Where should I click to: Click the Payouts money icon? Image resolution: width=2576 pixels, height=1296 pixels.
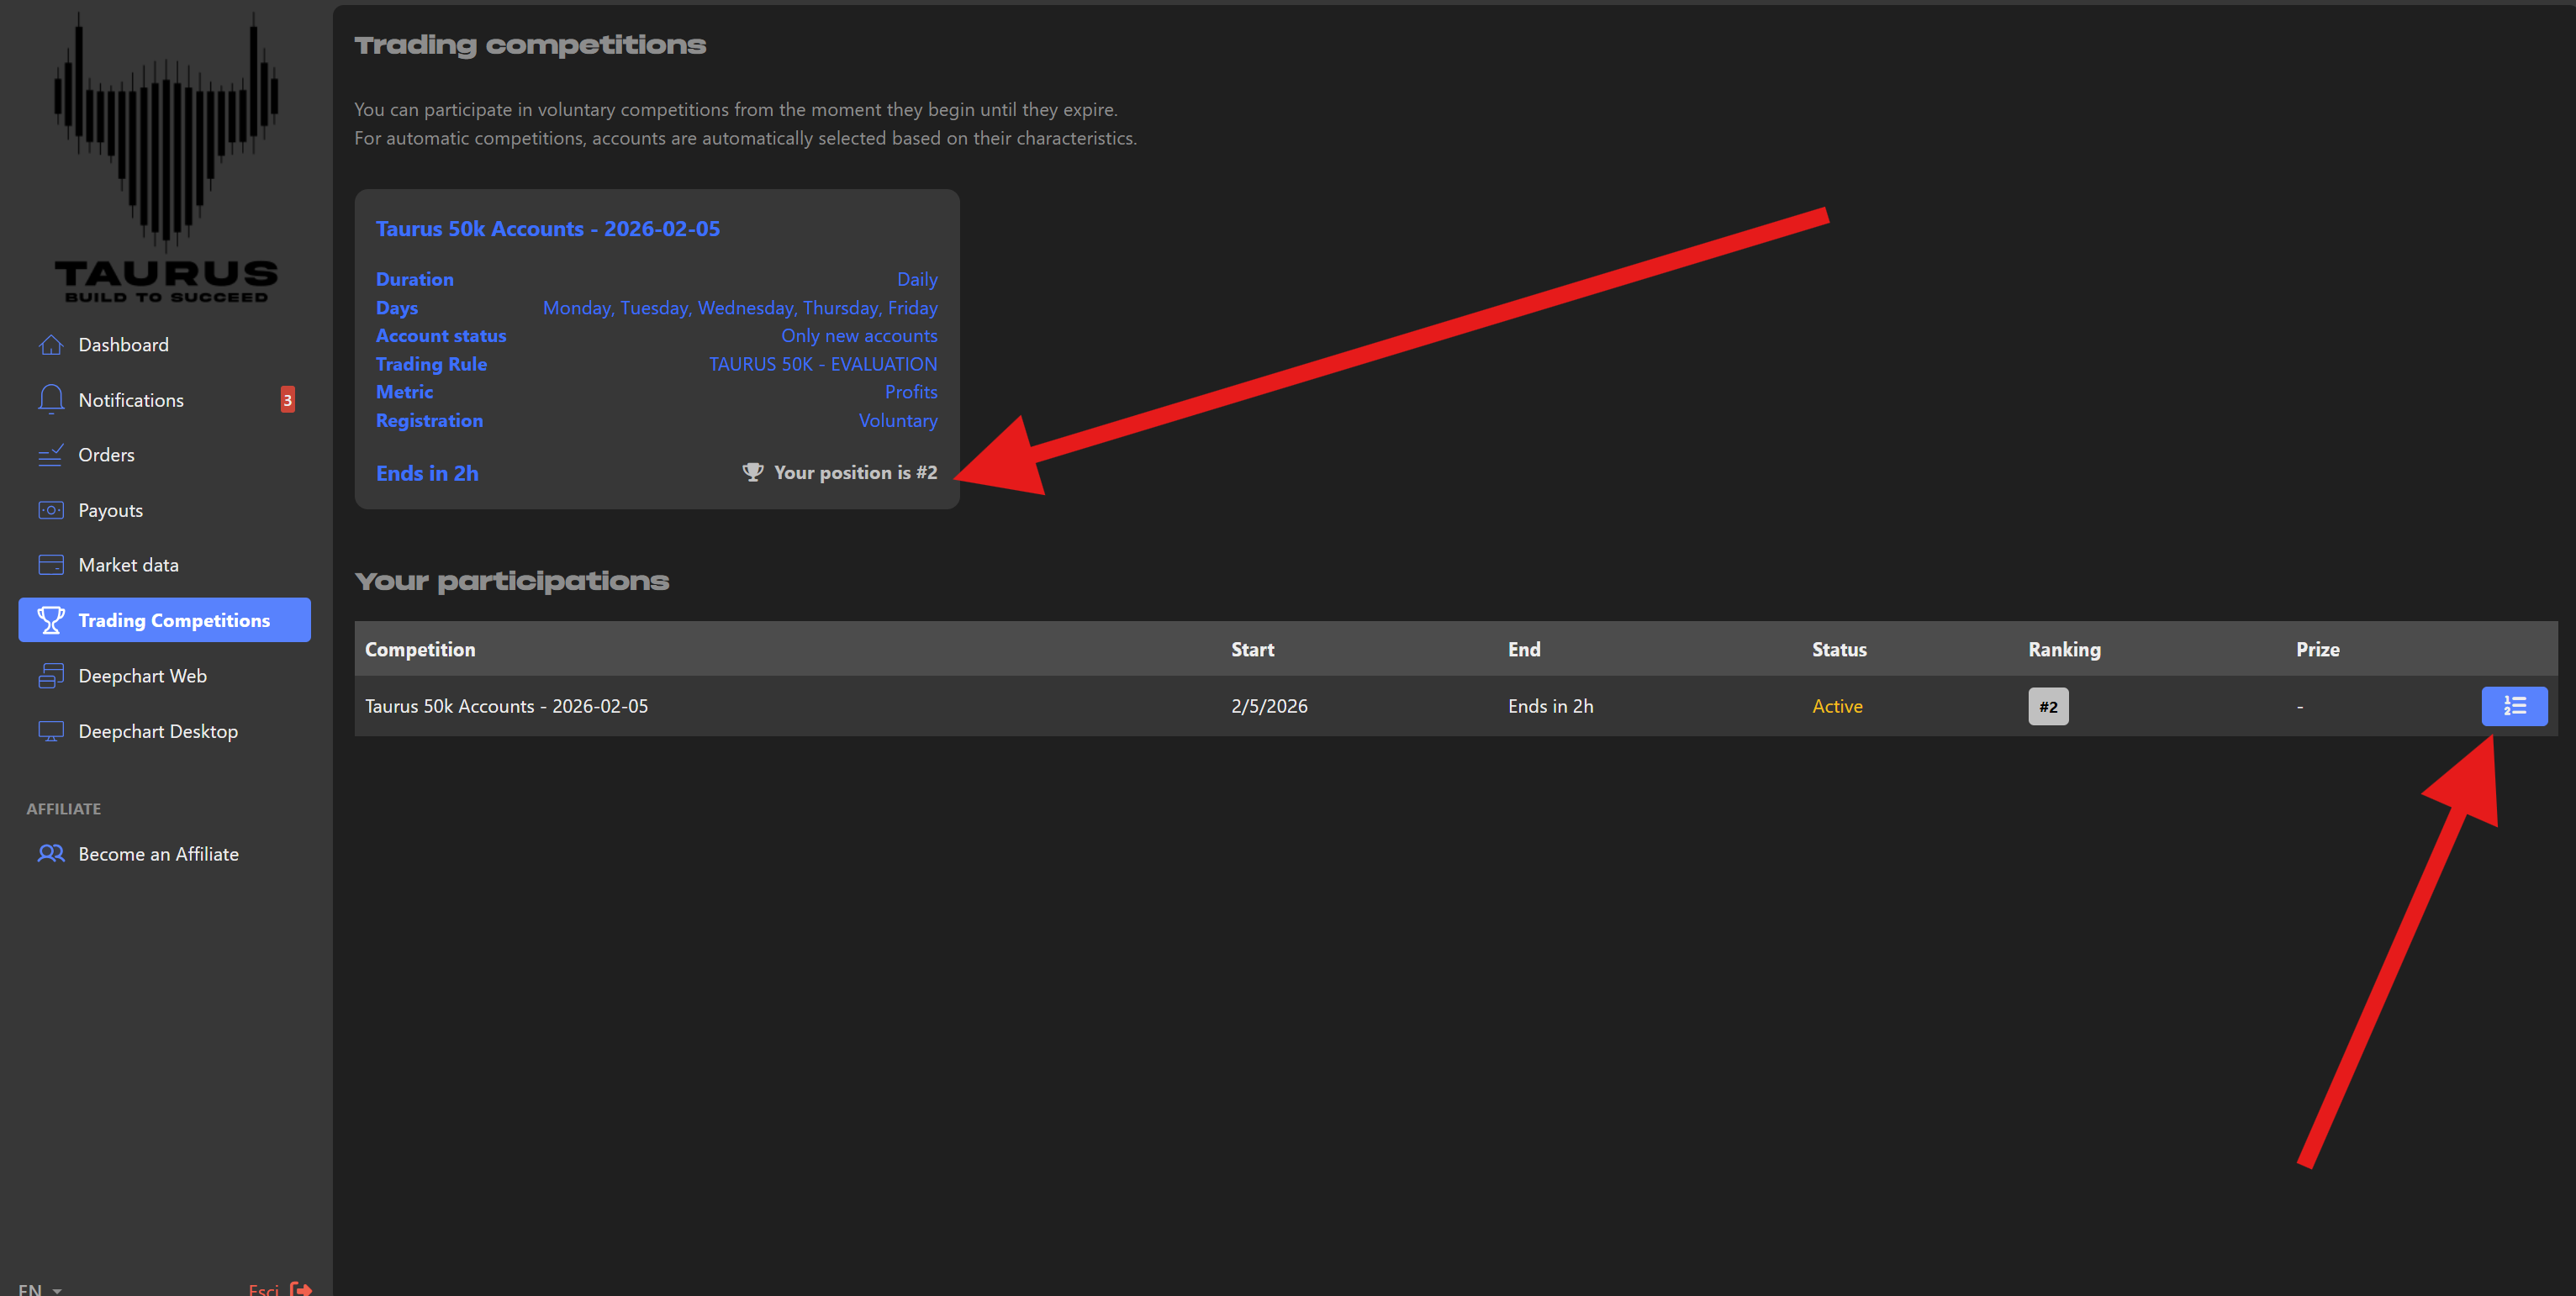pos(51,510)
